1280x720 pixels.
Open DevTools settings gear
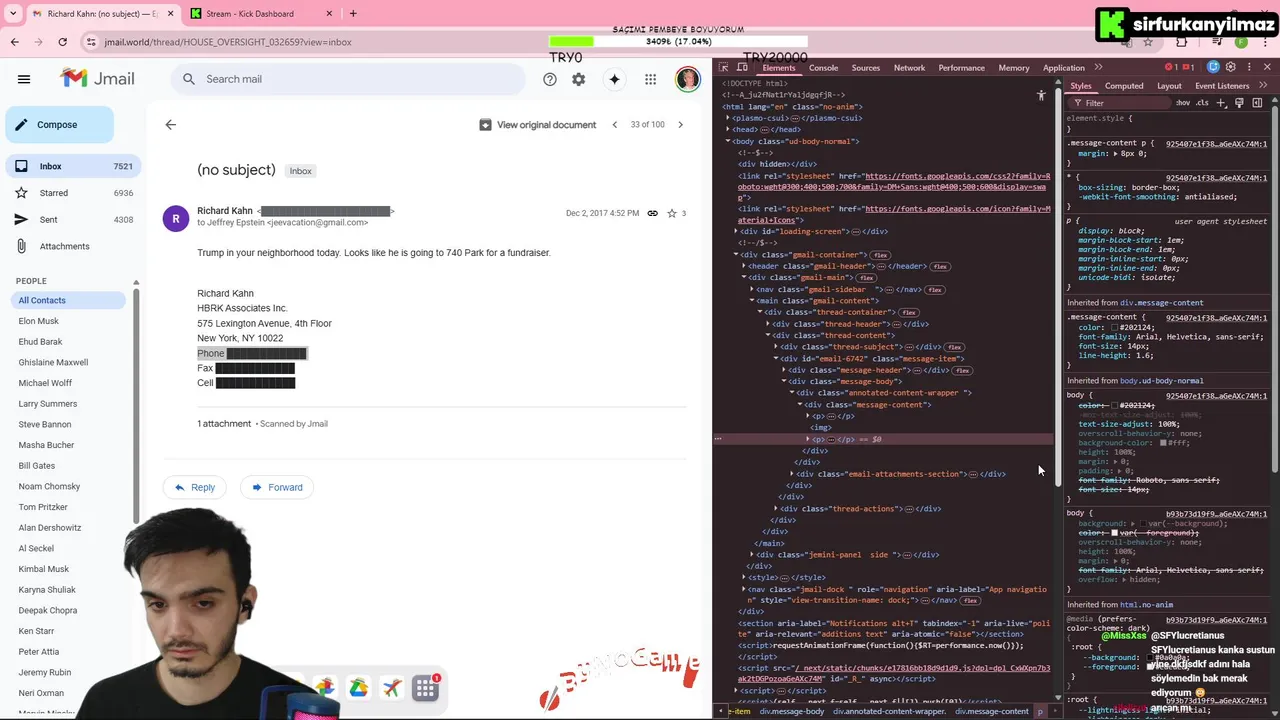pyautogui.click(x=1231, y=67)
